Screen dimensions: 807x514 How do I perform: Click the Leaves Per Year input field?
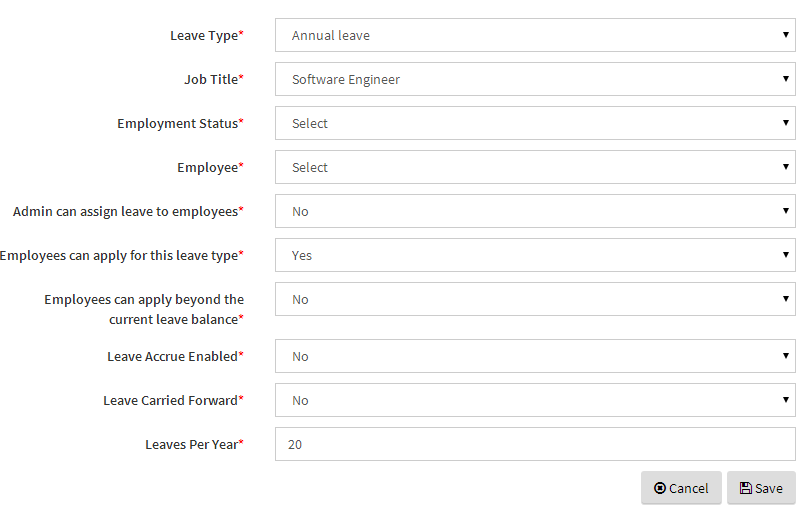tap(535, 444)
